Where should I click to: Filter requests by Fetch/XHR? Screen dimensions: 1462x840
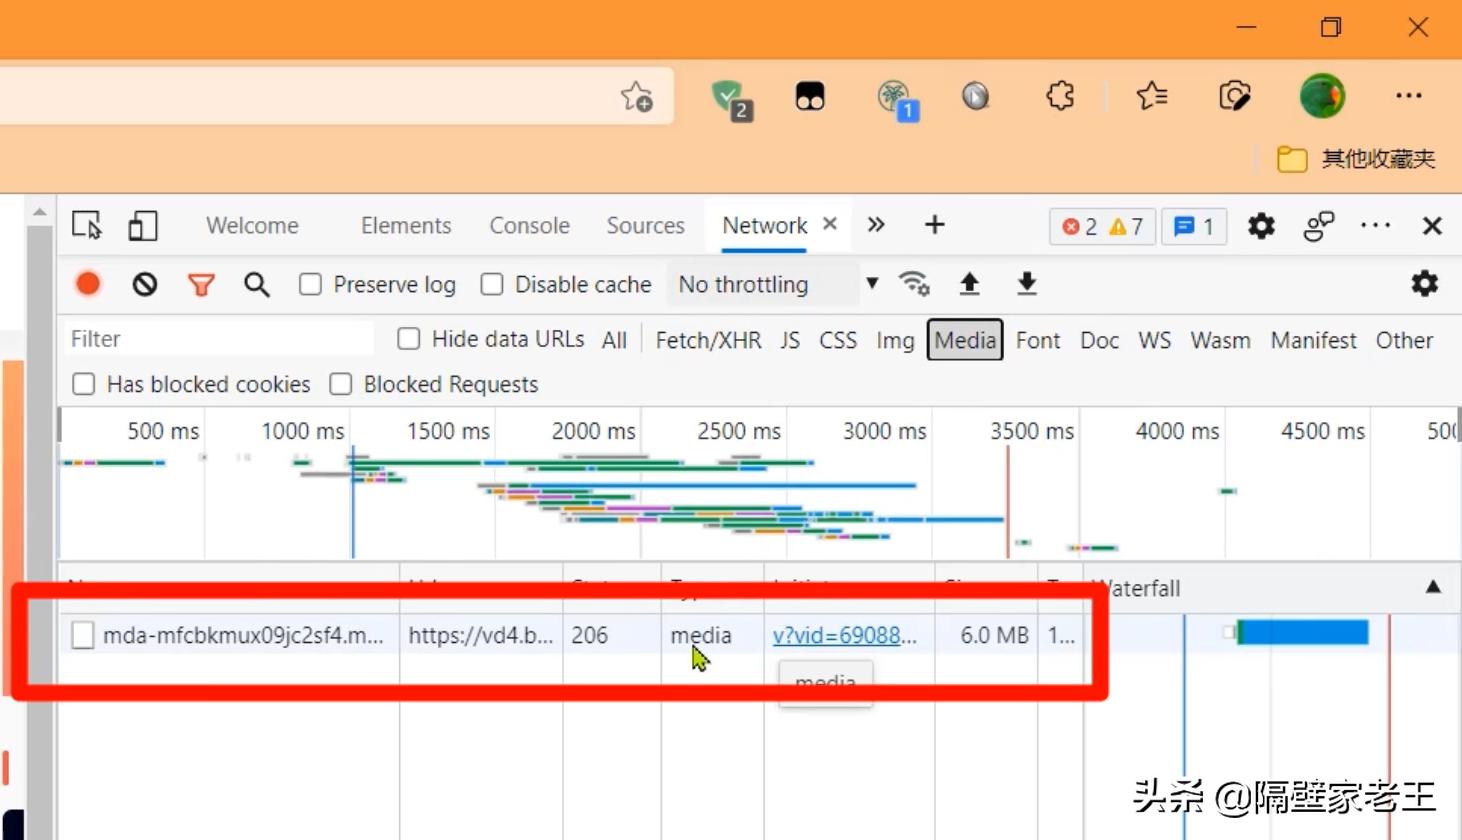click(708, 340)
